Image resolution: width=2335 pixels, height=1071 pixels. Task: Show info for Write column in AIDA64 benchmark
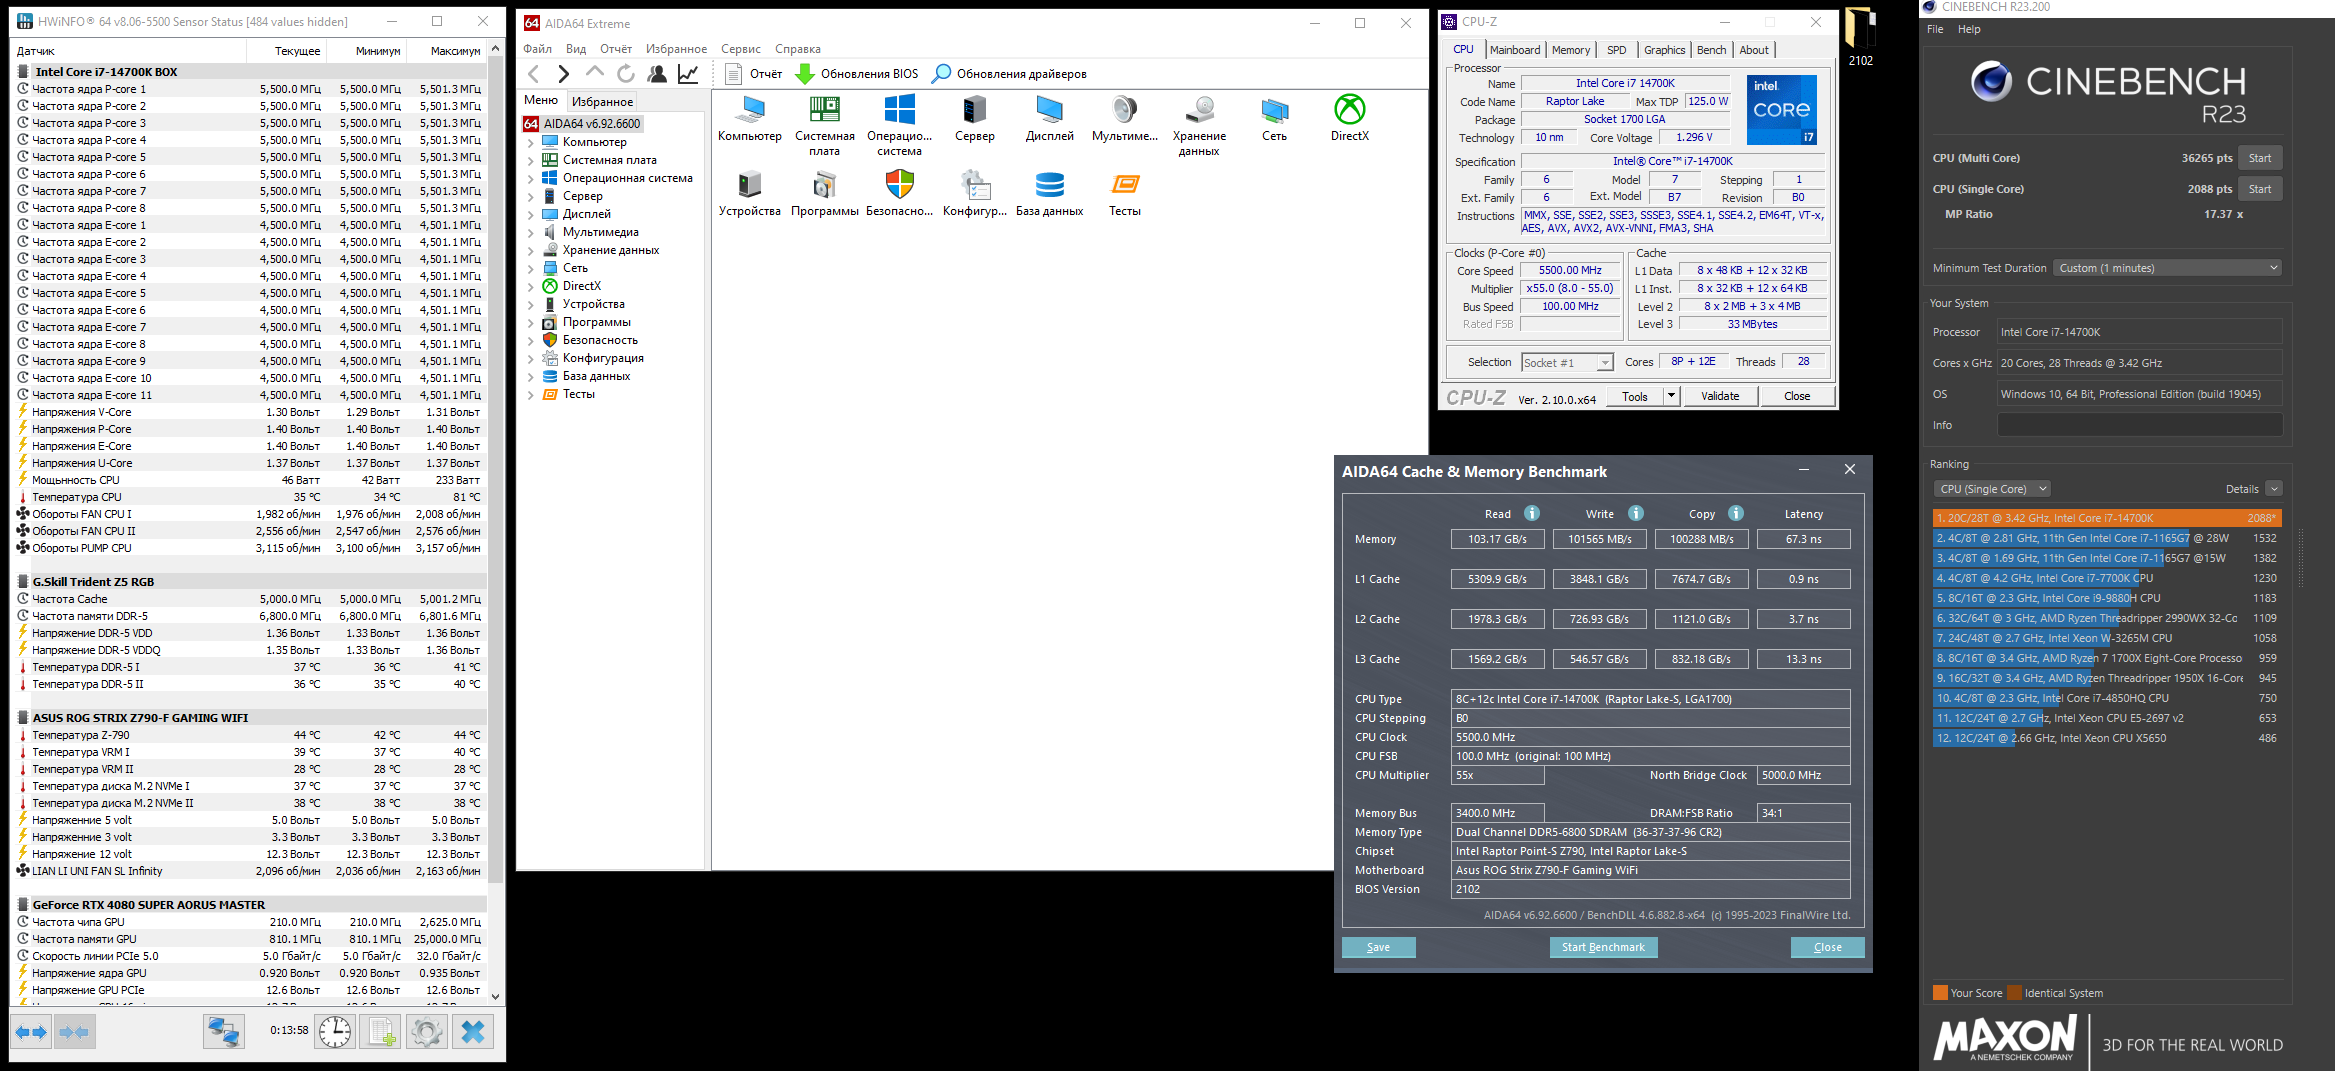point(1636,514)
